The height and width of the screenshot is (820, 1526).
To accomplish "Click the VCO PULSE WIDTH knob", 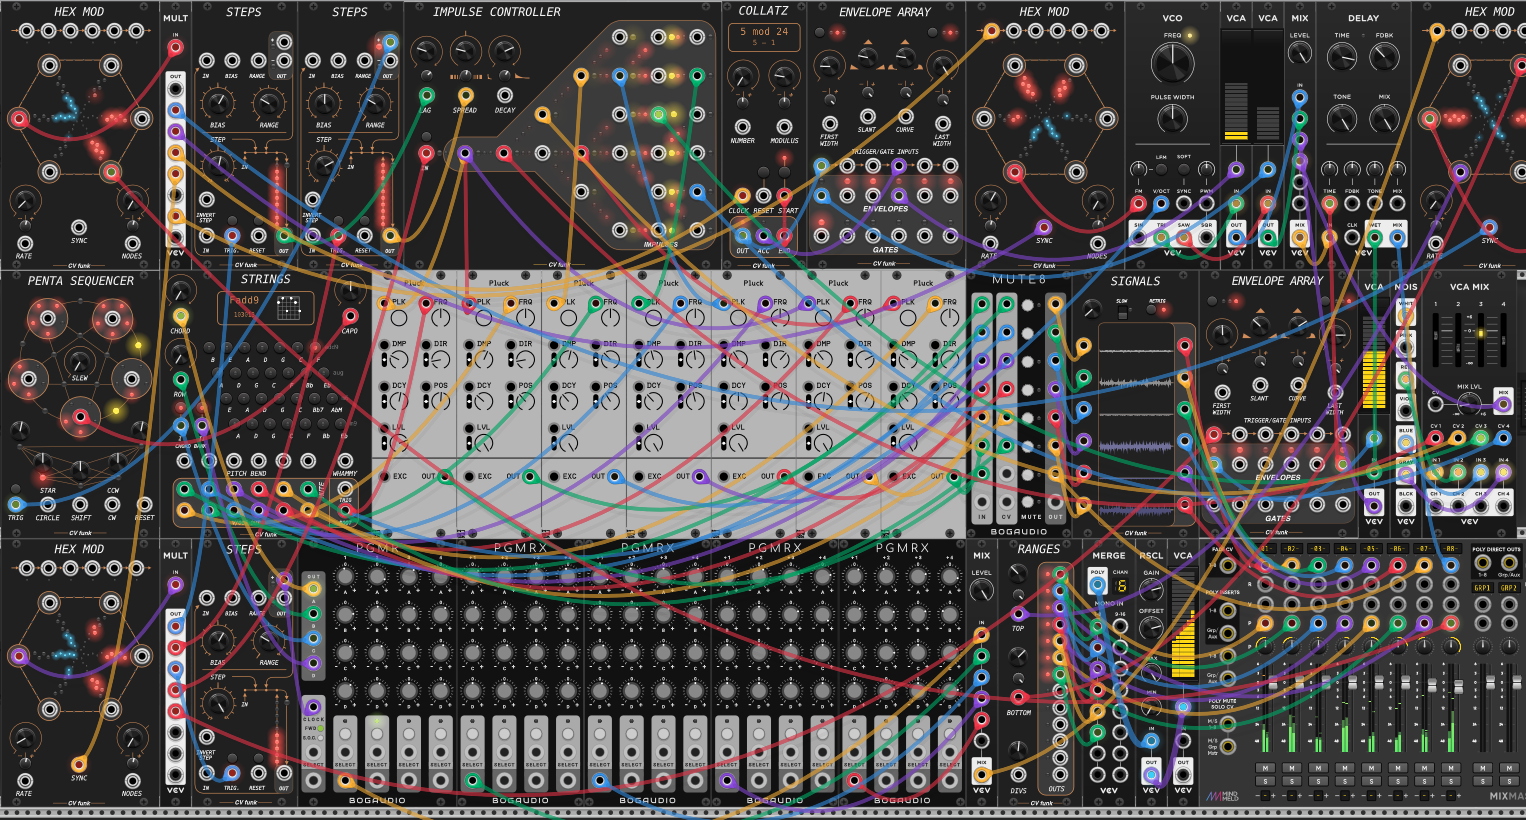I will point(1173,118).
